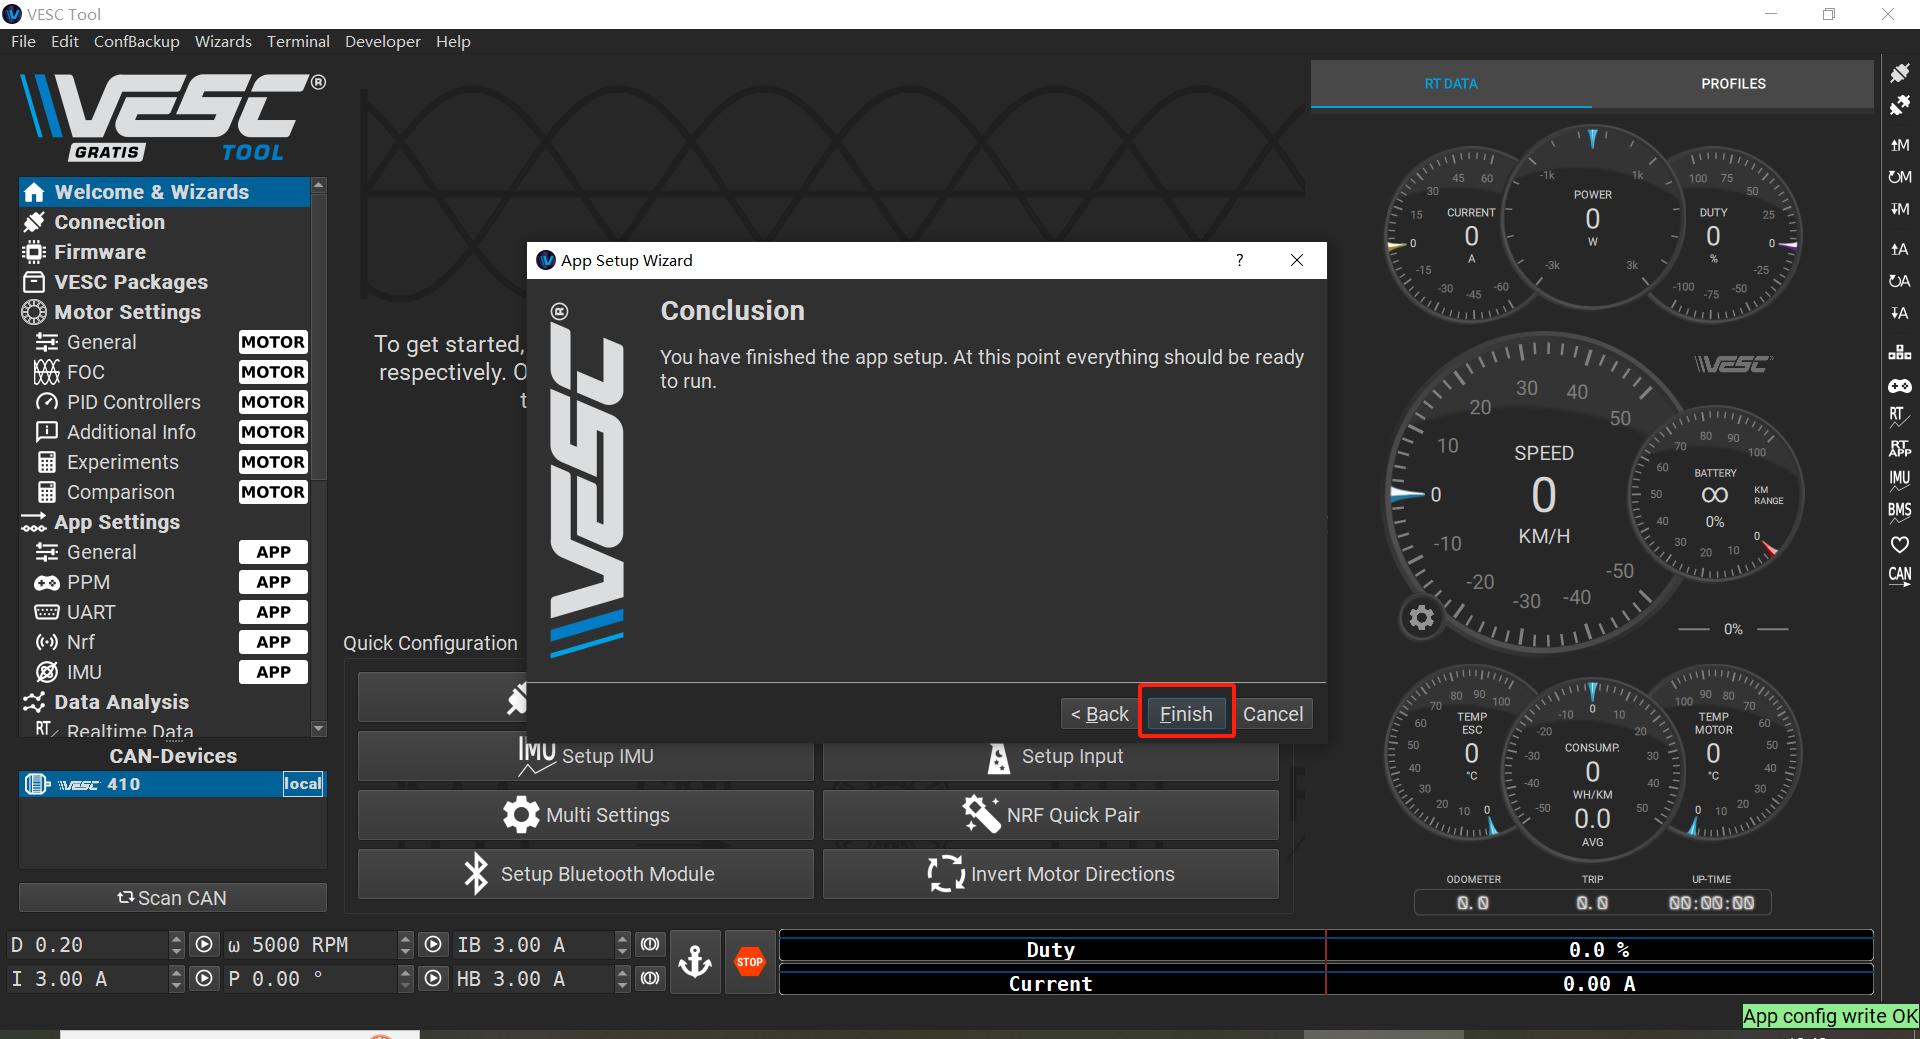Click the Disconnect plug icon in right toolbar
Image resolution: width=1920 pixels, height=1039 pixels.
1899,105
